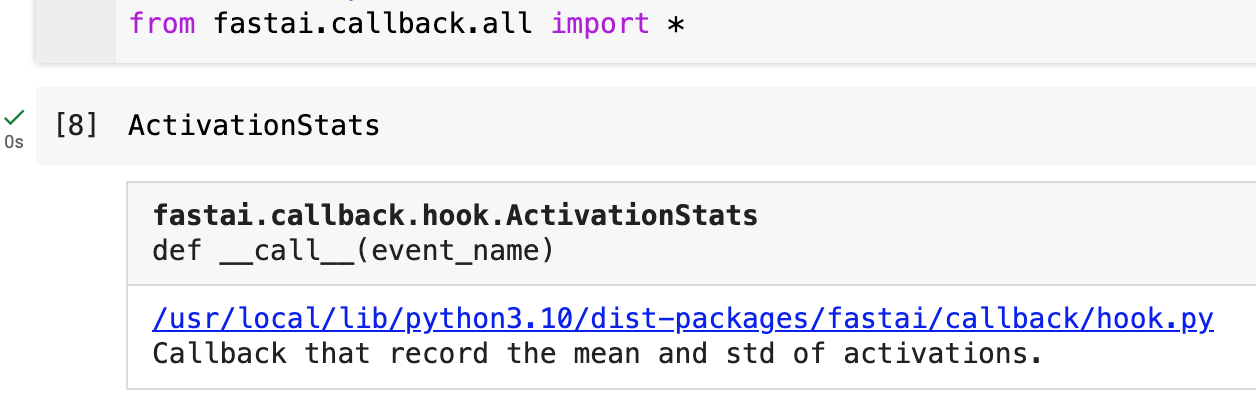
Task: Click empty space right of ActivationStats in cell 8
Action: (x=800, y=126)
